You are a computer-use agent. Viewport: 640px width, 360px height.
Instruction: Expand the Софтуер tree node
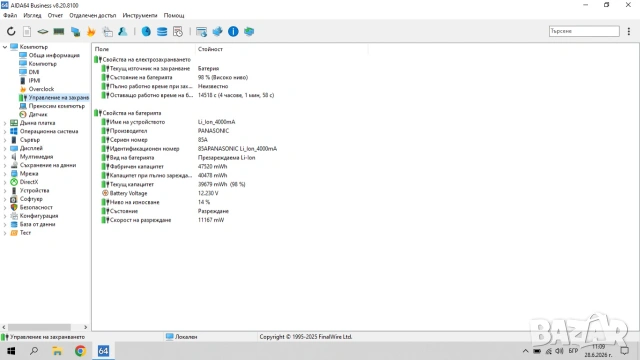point(5,199)
